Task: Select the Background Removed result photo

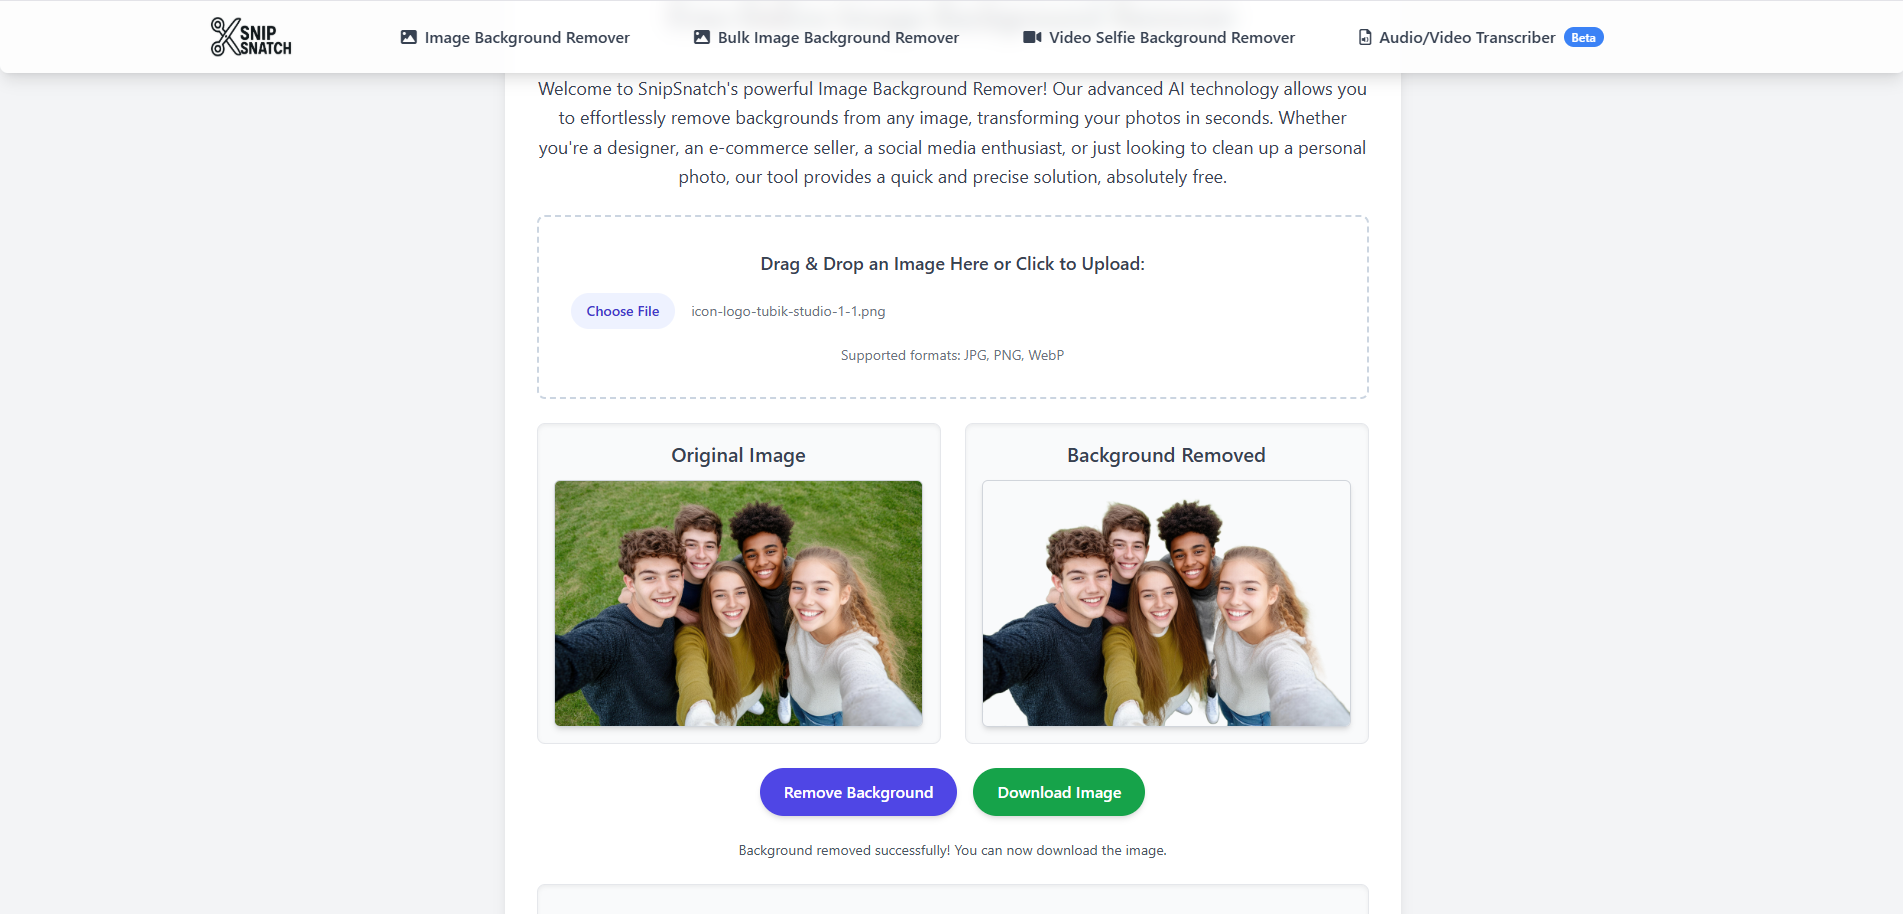Action: coord(1166,603)
